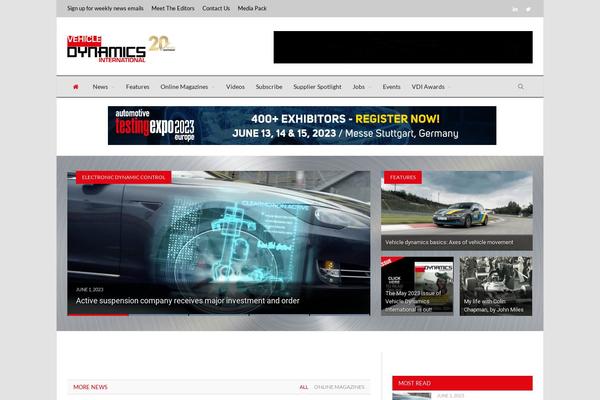The height and width of the screenshot is (400, 600).
Task: Go to the home icon in navigation
Action: (x=76, y=87)
